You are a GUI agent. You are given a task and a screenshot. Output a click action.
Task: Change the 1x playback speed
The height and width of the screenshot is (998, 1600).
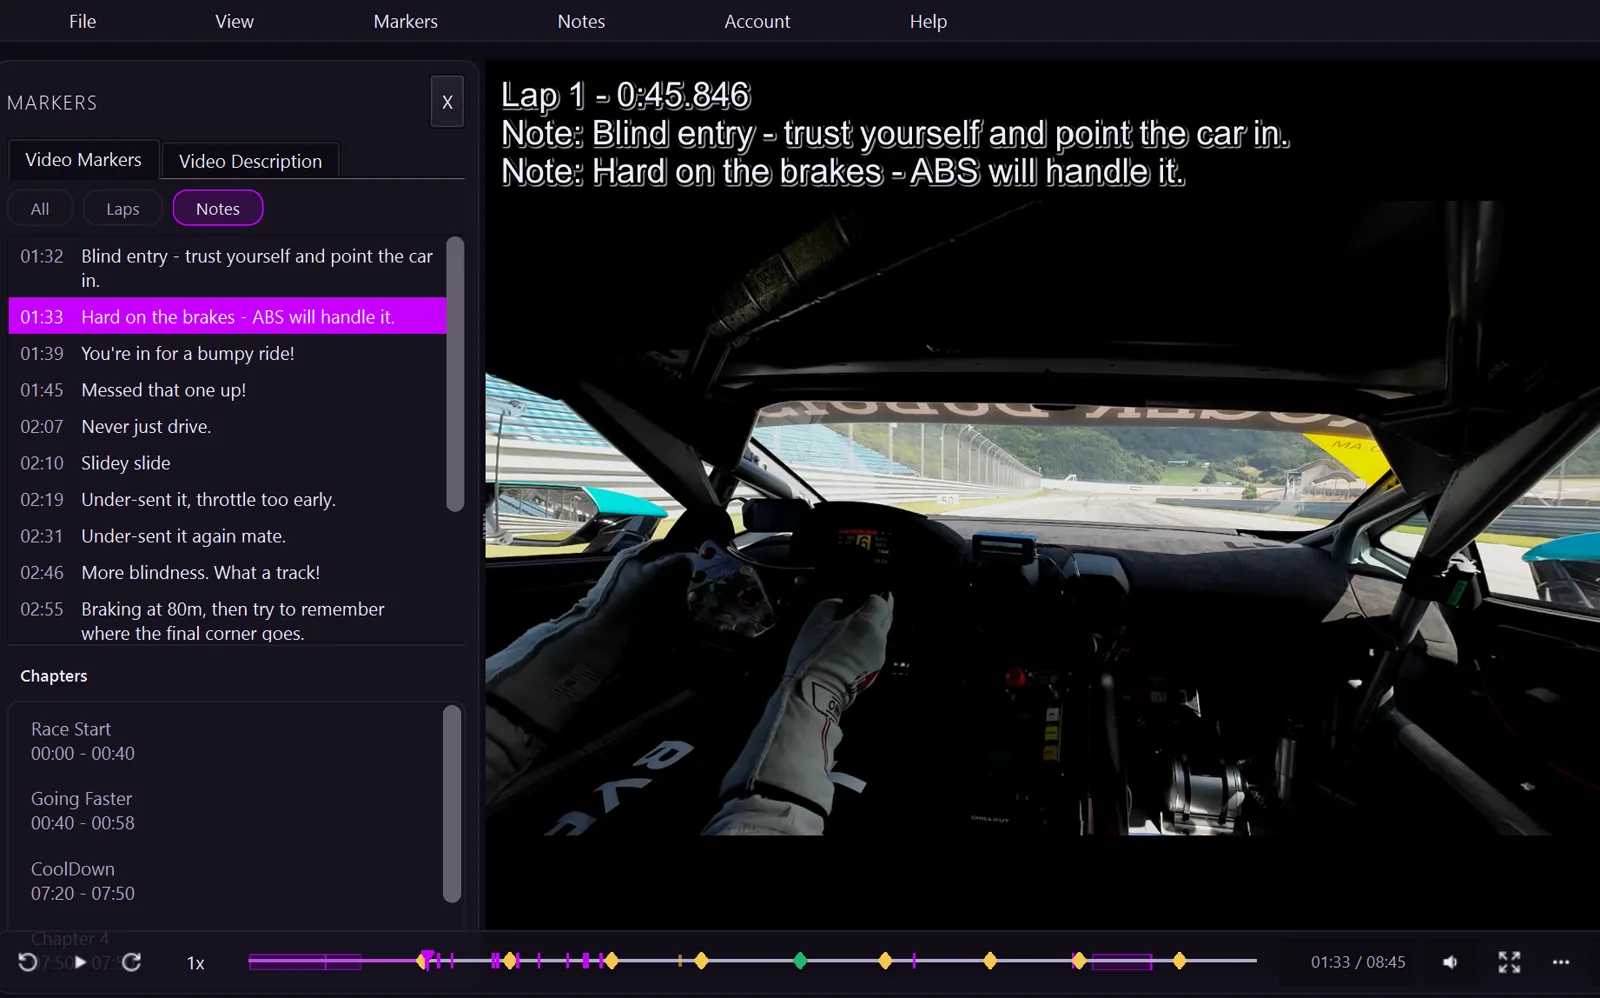click(196, 963)
